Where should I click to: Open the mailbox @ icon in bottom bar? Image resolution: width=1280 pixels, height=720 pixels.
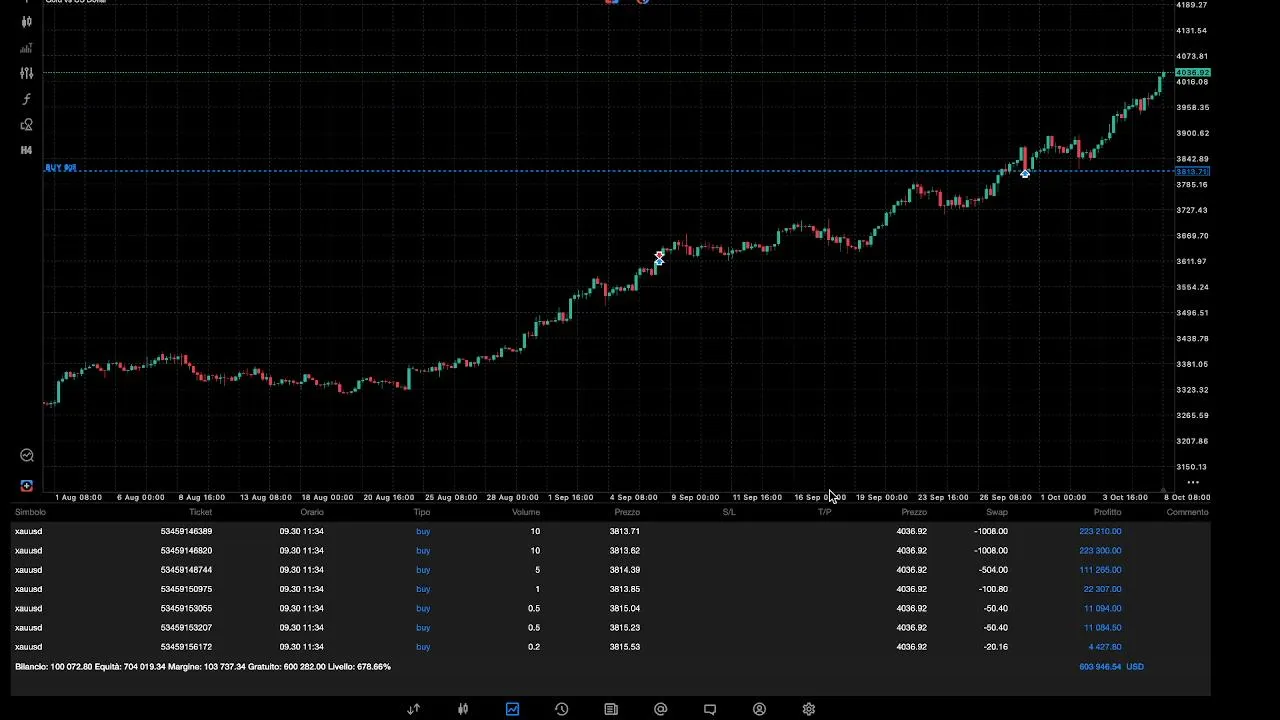(x=660, y=709)
